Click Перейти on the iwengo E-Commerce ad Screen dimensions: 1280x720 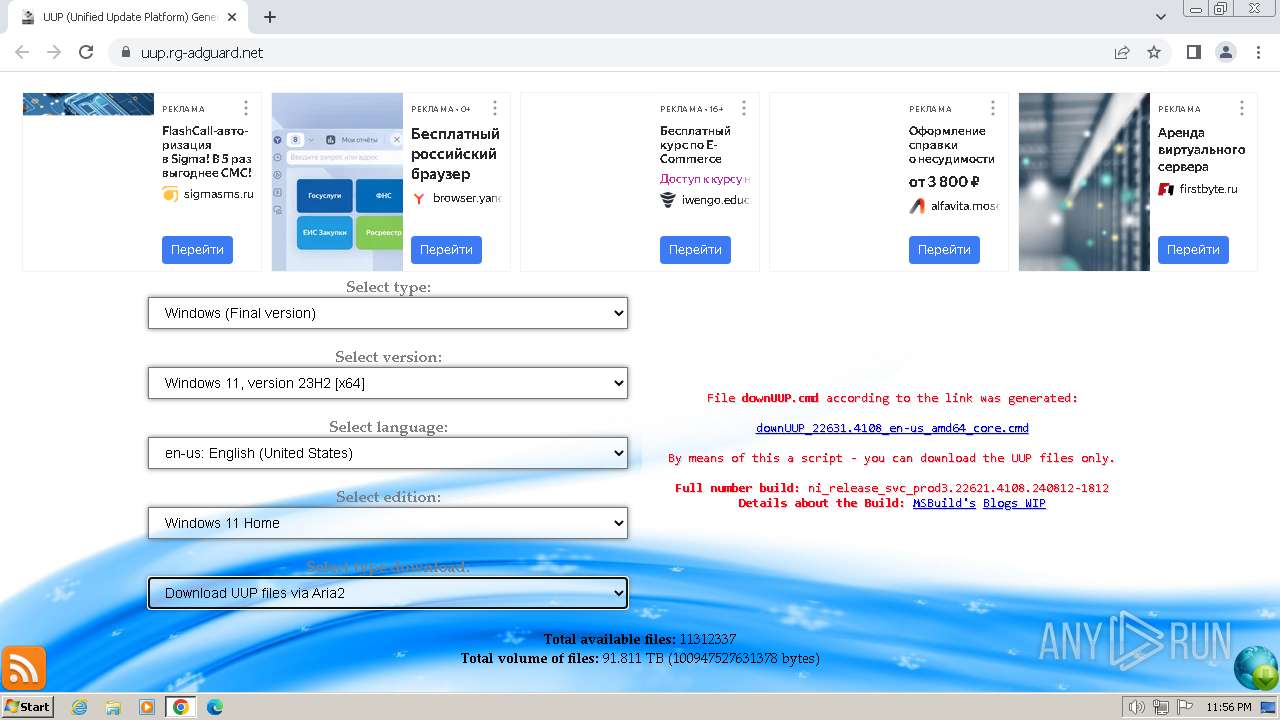(x=695, y=250)
